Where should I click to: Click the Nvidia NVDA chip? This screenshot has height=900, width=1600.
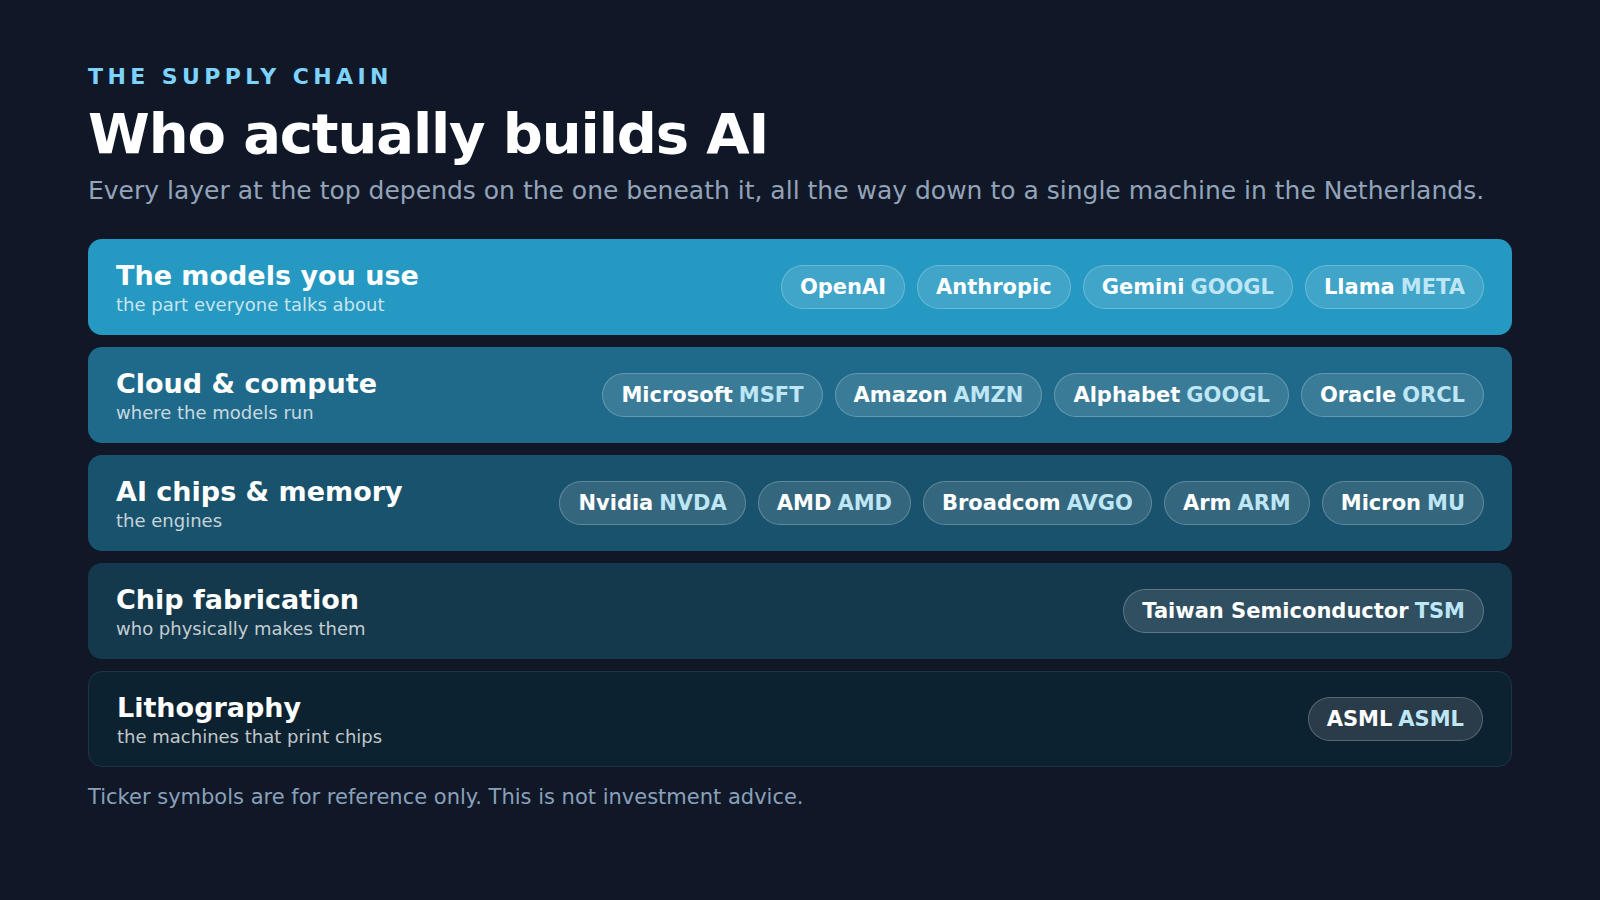tap(652, 503)
